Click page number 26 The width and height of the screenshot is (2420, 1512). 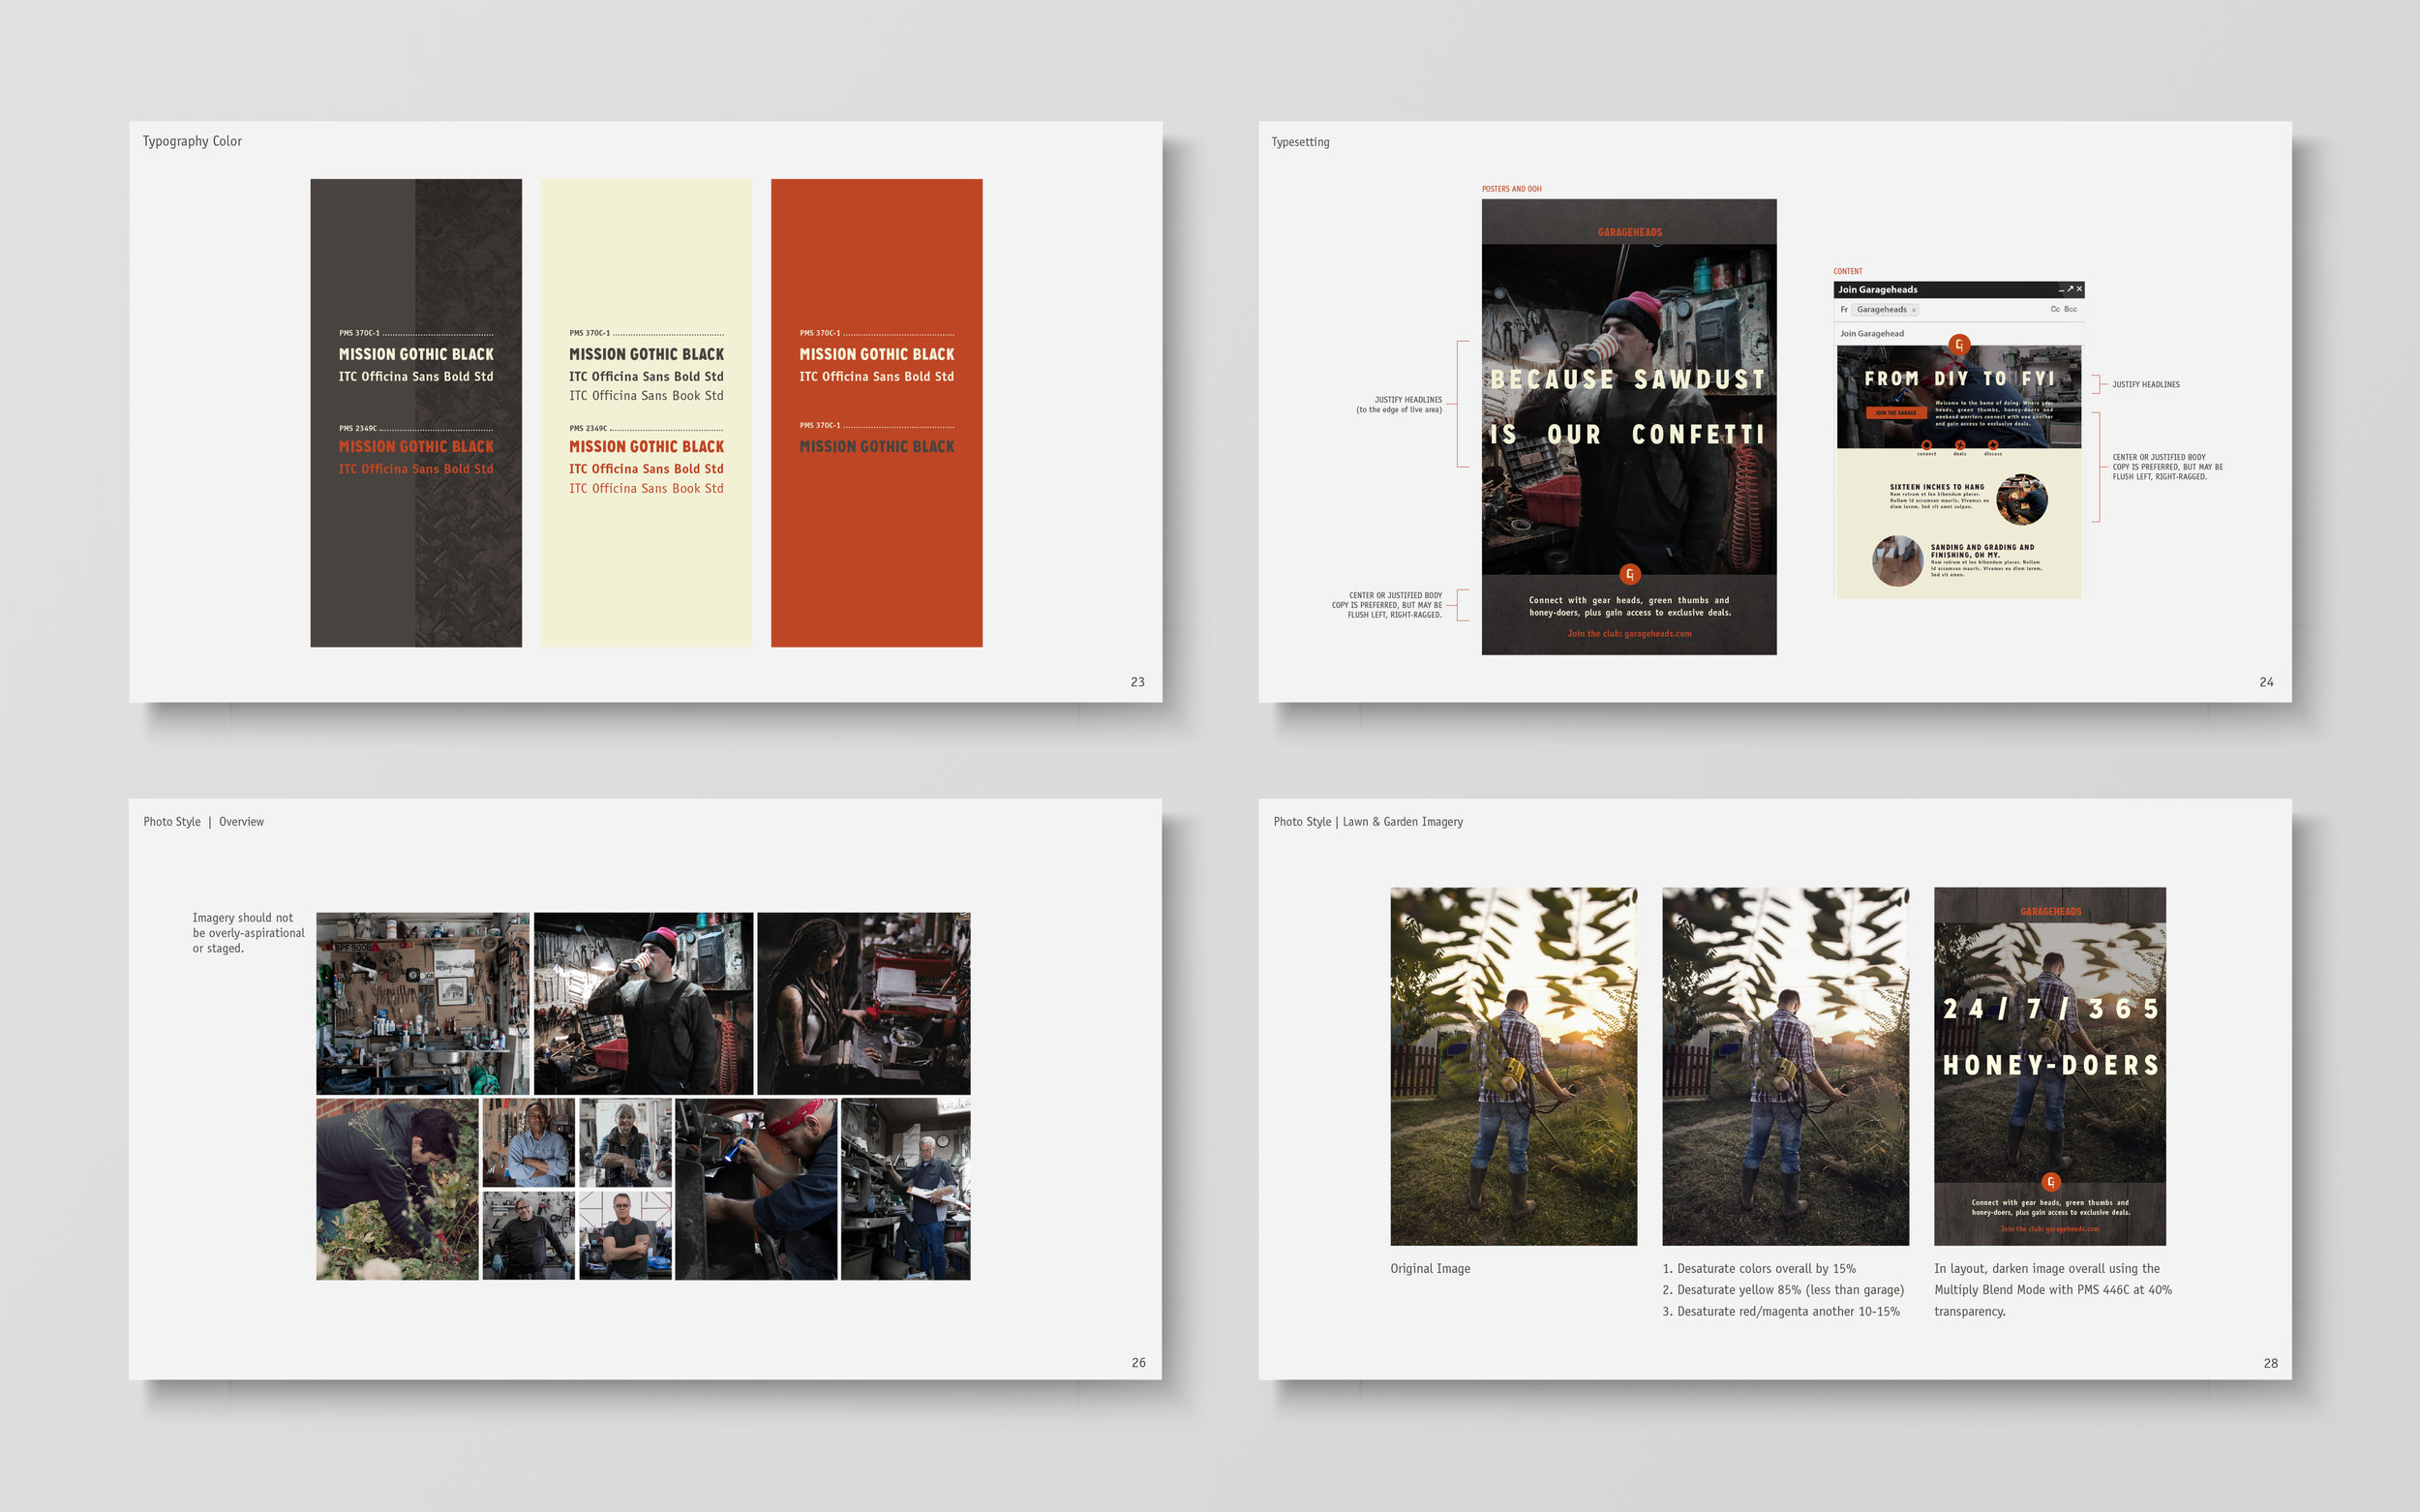(1138, 1363)
